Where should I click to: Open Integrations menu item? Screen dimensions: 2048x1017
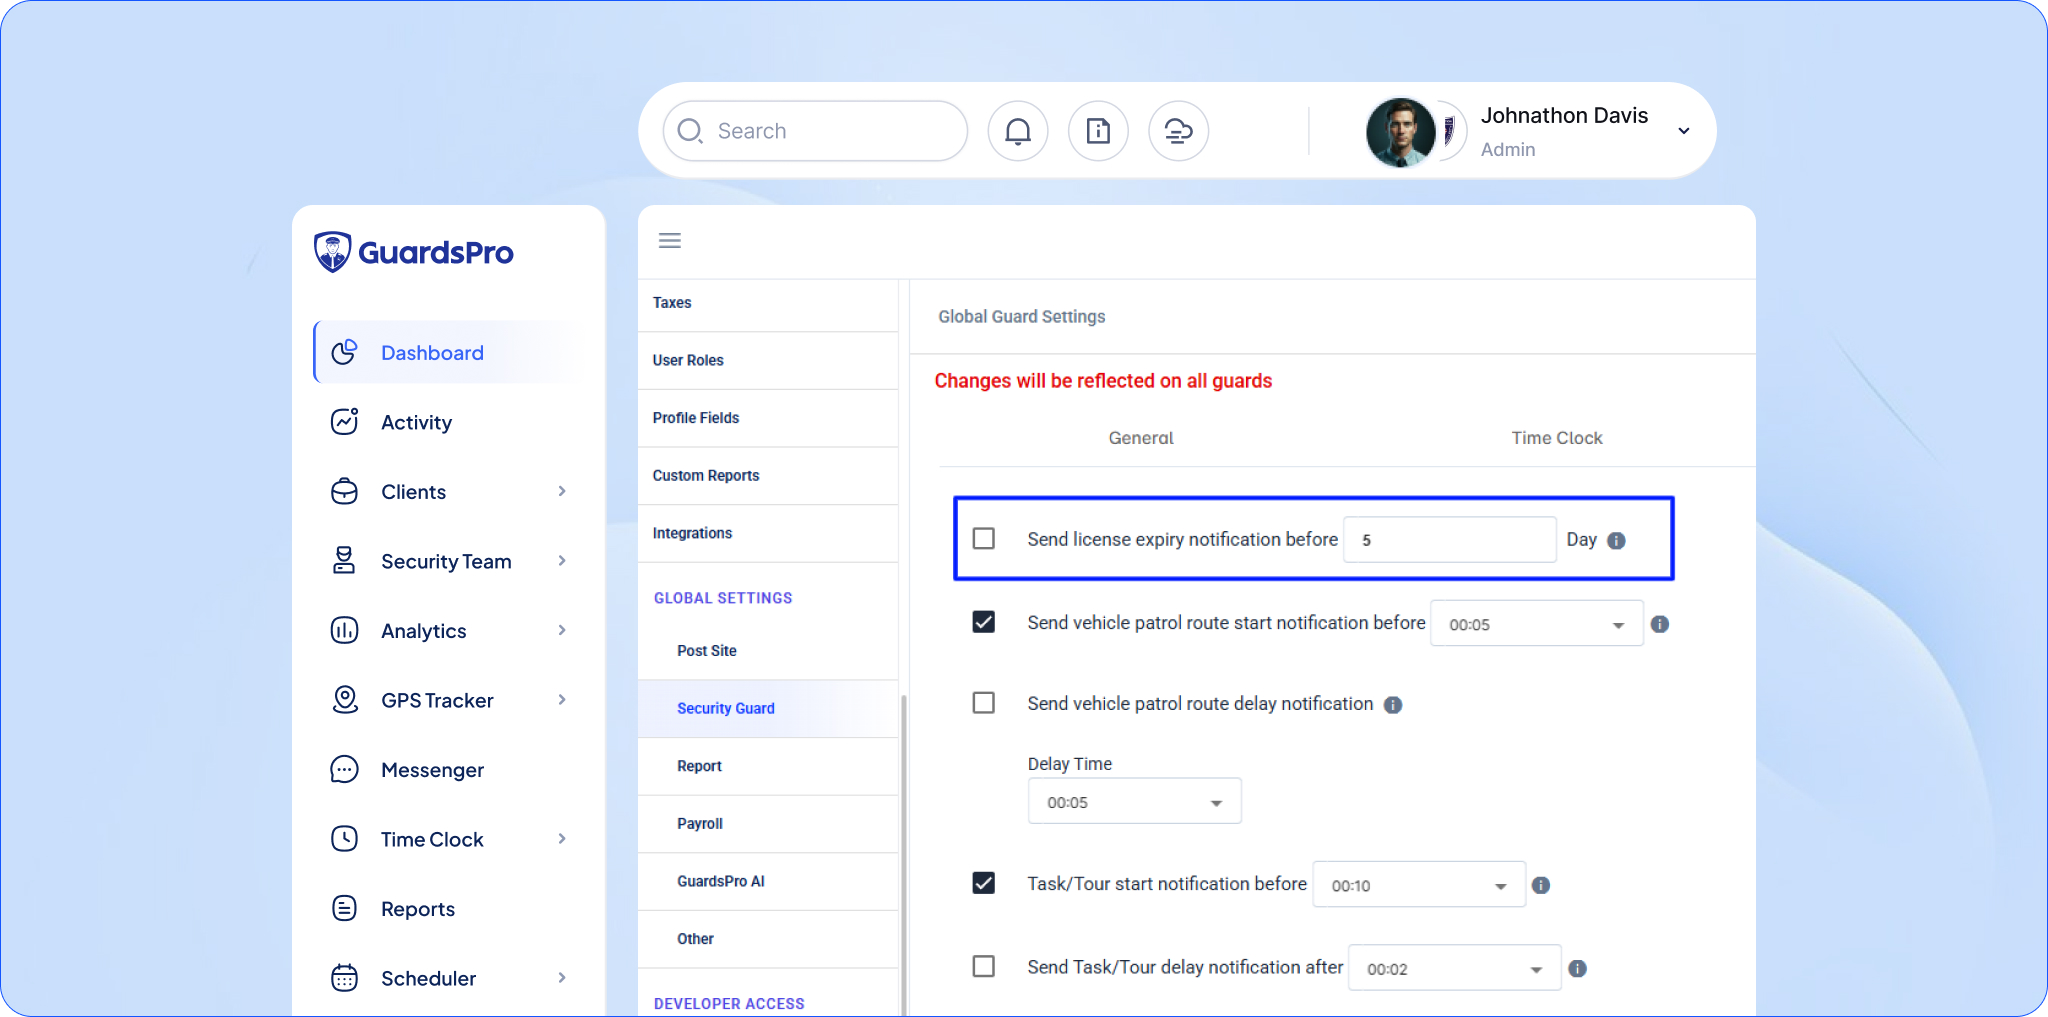tap(768, 533)
